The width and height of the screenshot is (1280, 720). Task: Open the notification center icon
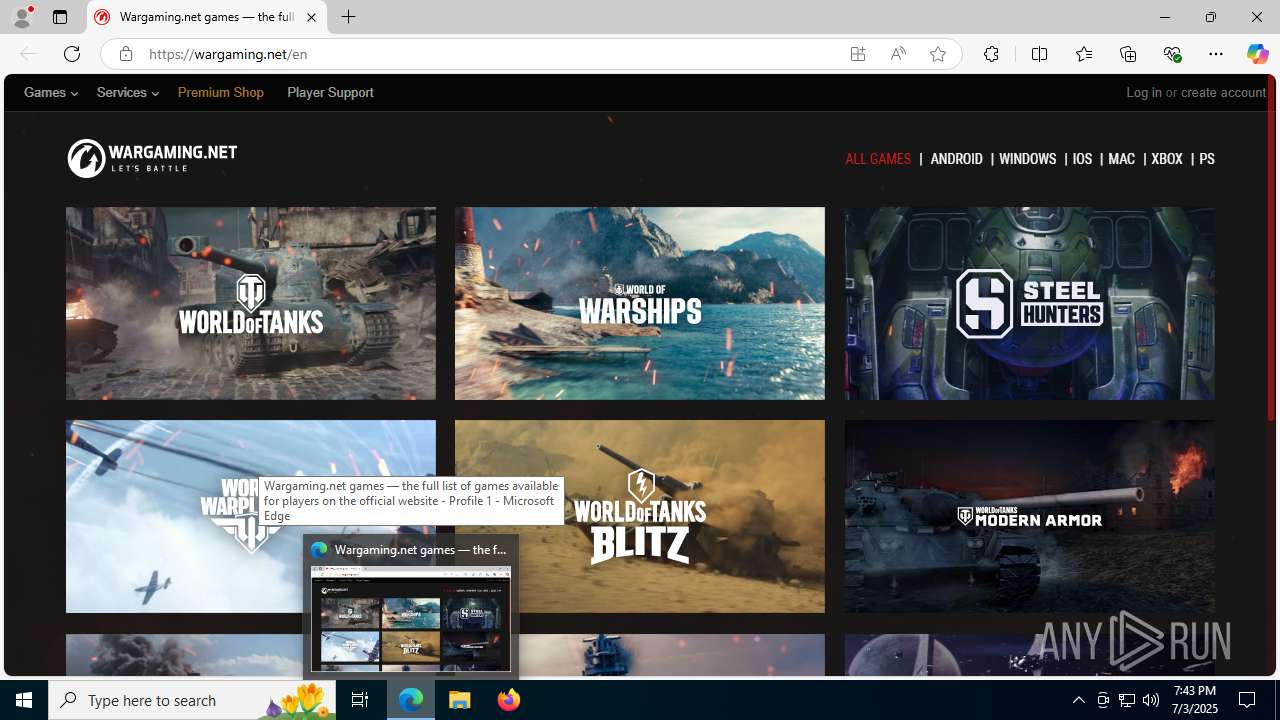coord(1247,700)
